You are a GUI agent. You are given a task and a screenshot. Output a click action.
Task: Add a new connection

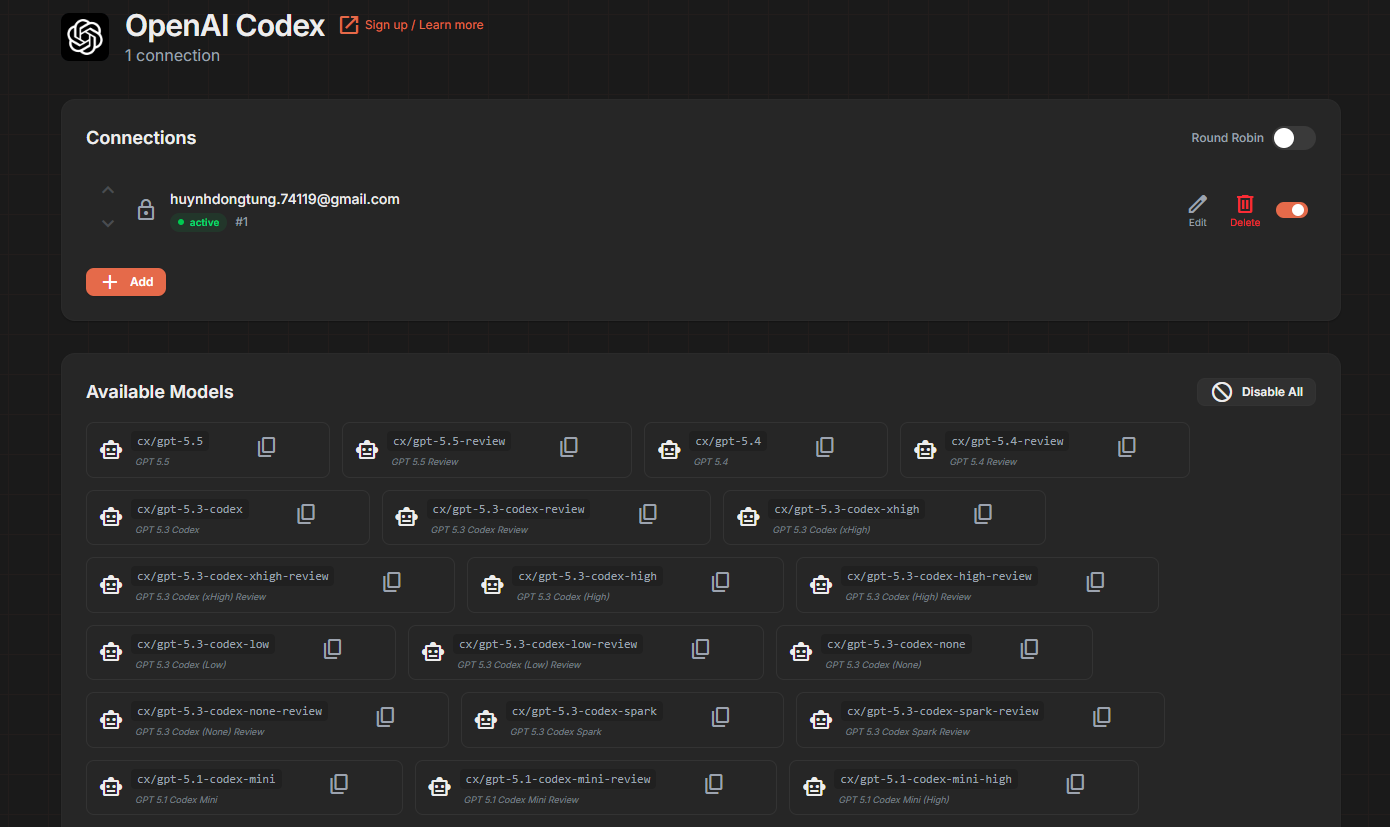tap(126, 282)
